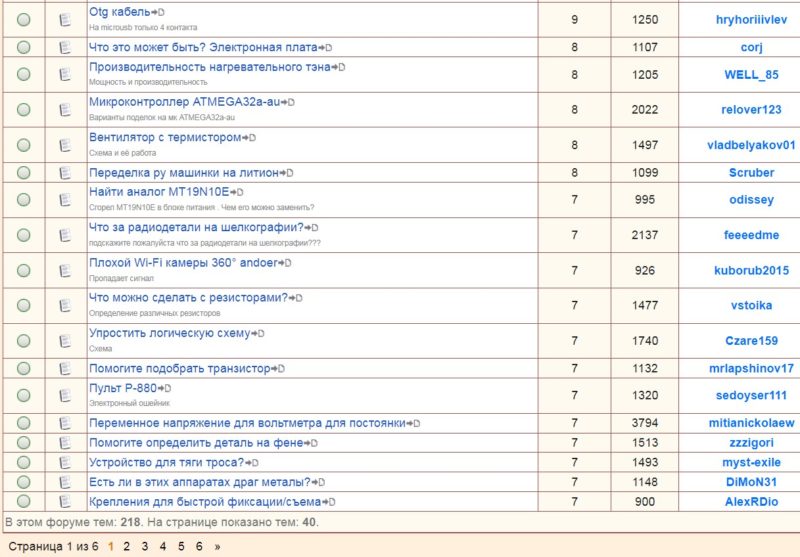Open topic Производительность нагревательного тэна
The height and width of the screenshot is (557, 800).
210,67
